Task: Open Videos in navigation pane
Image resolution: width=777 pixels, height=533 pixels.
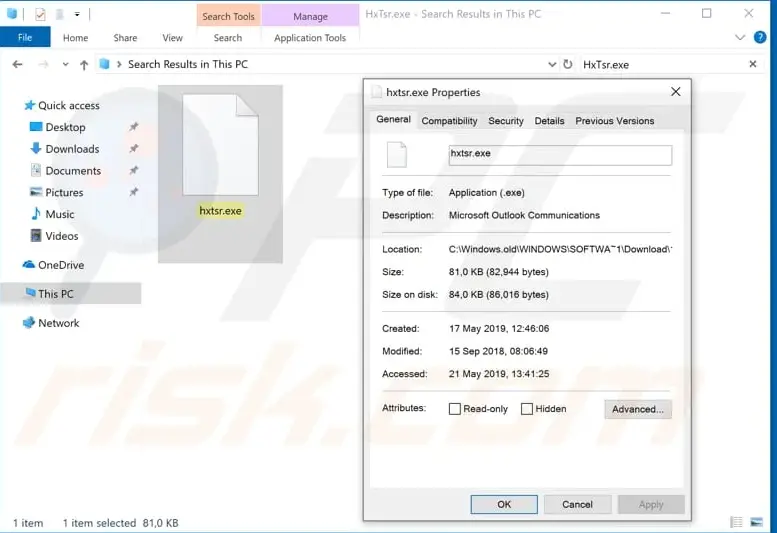Action: point(62,236)
